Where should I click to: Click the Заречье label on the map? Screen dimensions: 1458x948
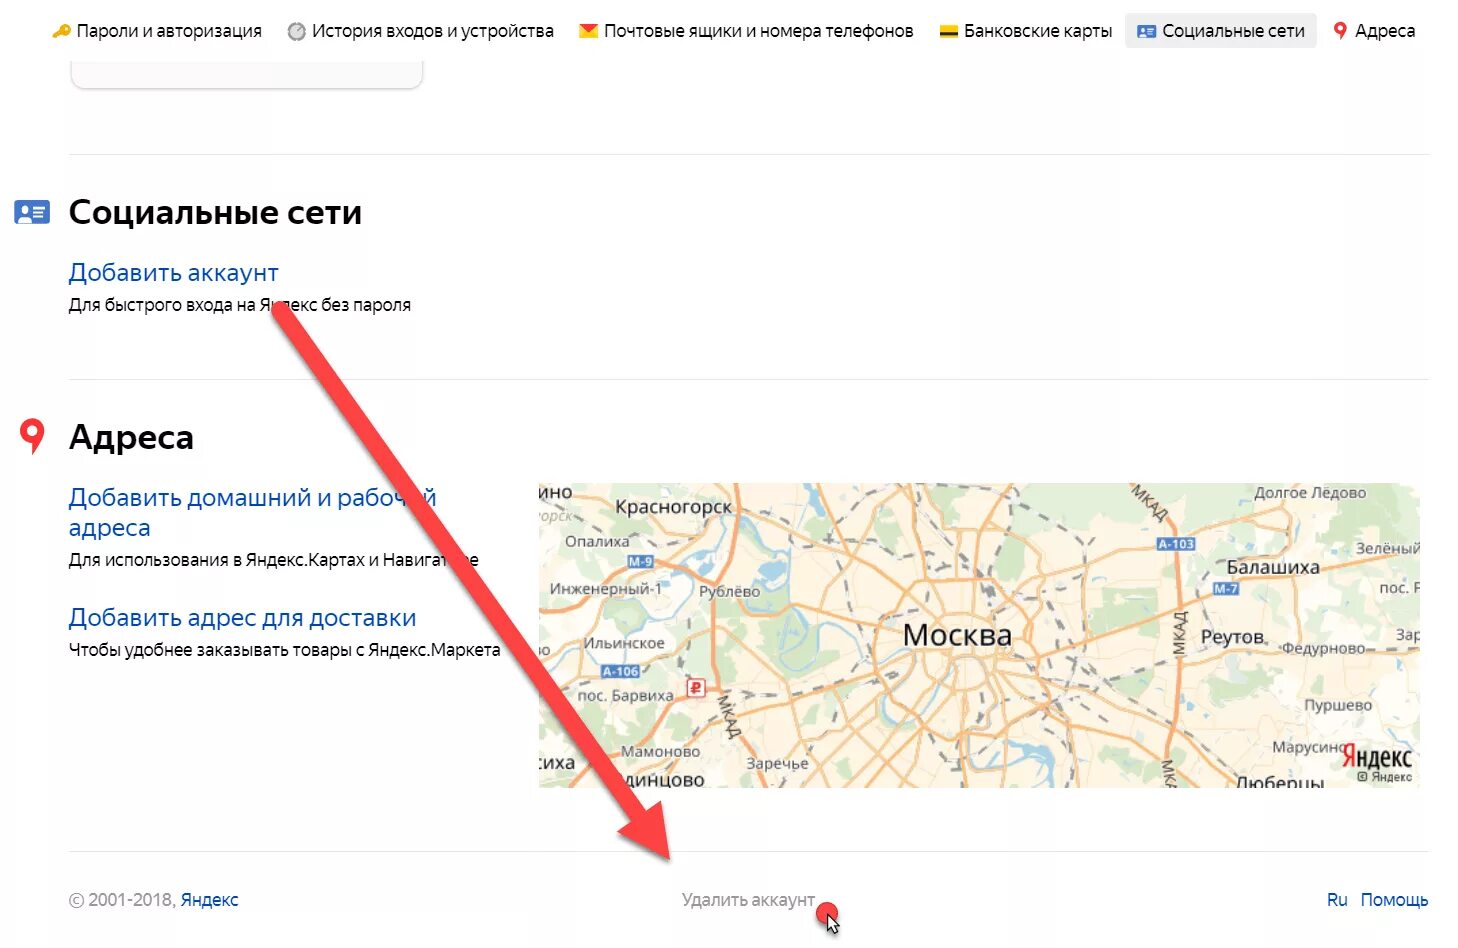776,763
